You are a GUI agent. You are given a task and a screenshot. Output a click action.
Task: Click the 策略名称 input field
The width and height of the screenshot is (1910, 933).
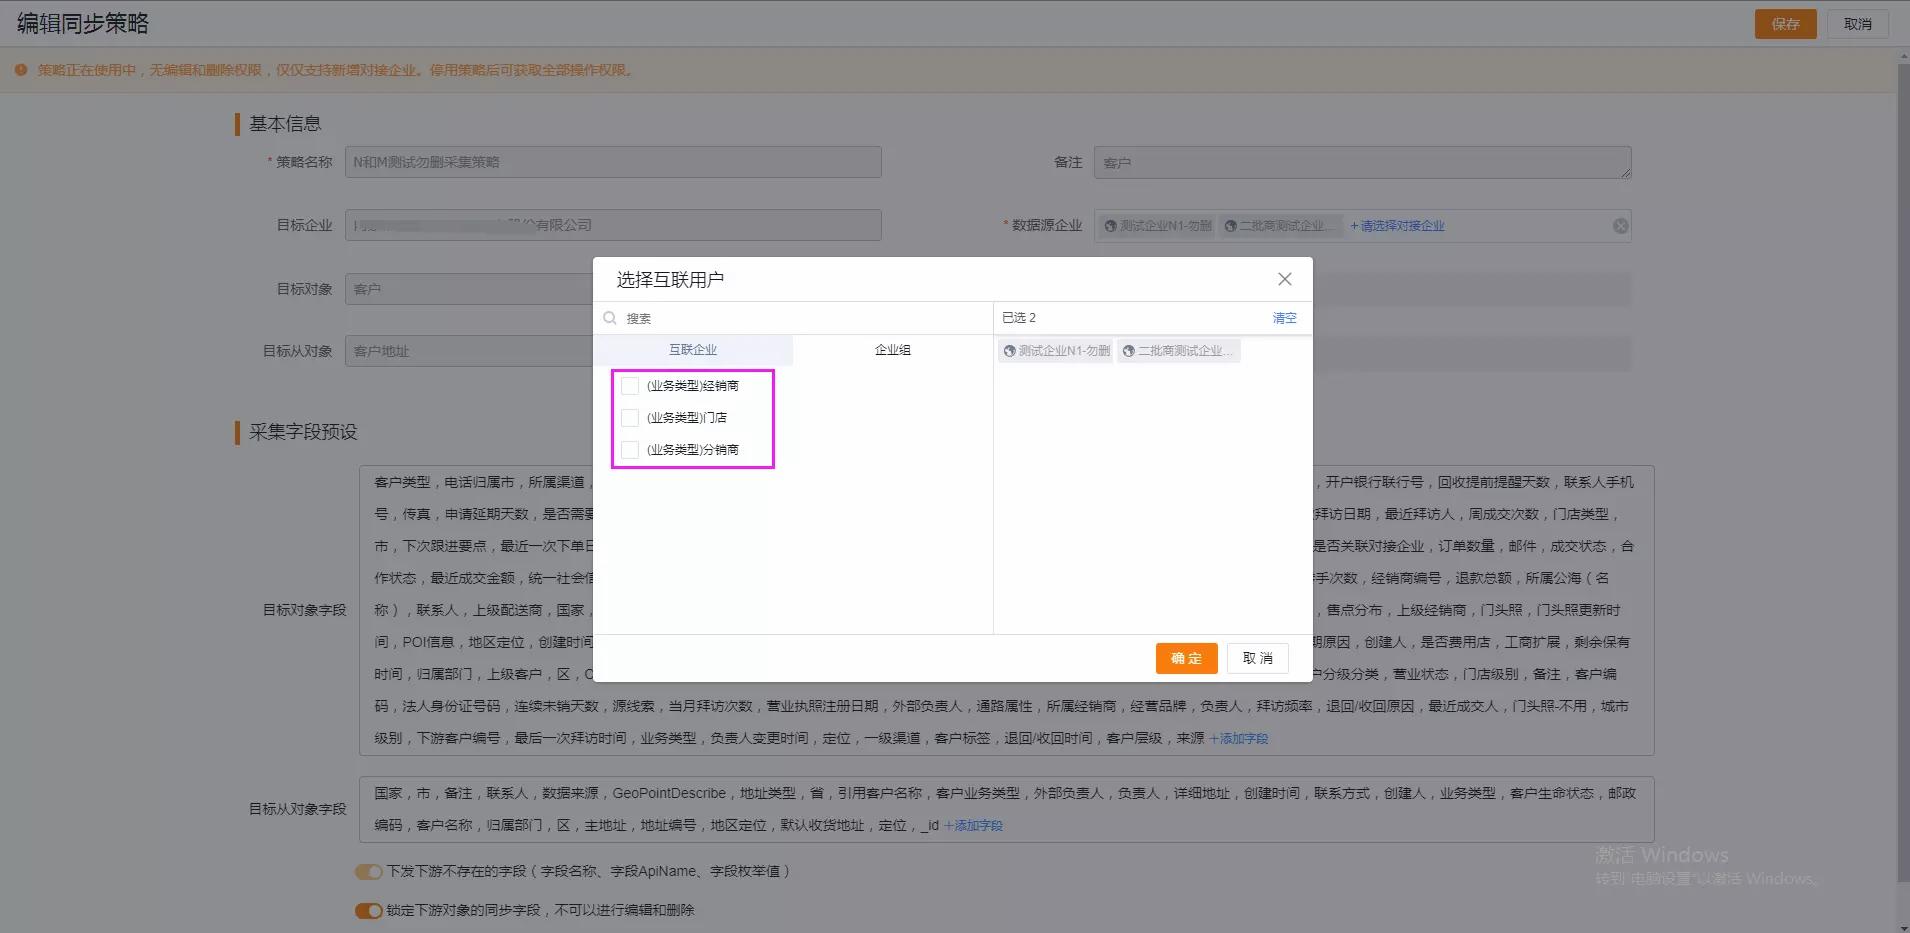pyautogui.click(x=613, y=162)
